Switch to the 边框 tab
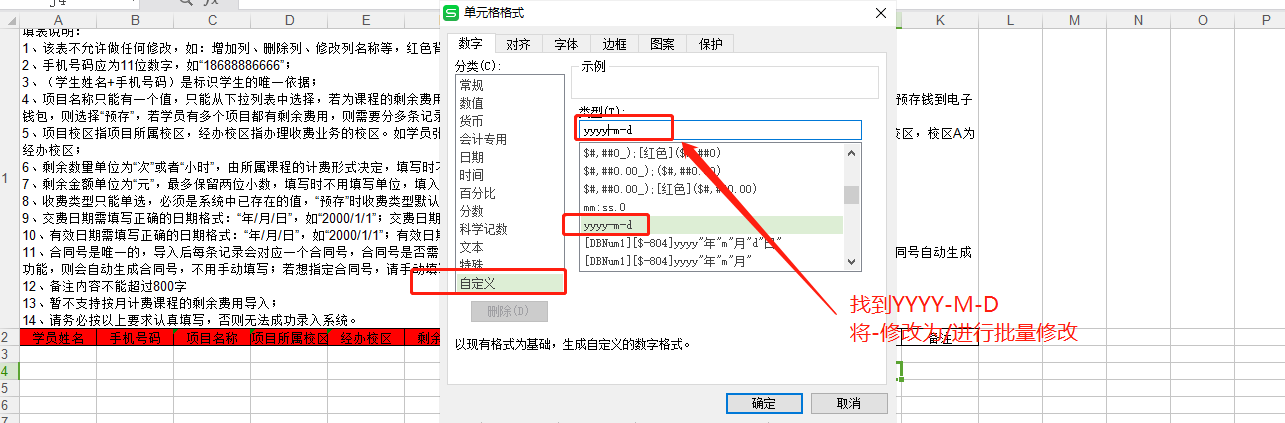Screen dimensions: 1285x423 [x=614, y=44]
